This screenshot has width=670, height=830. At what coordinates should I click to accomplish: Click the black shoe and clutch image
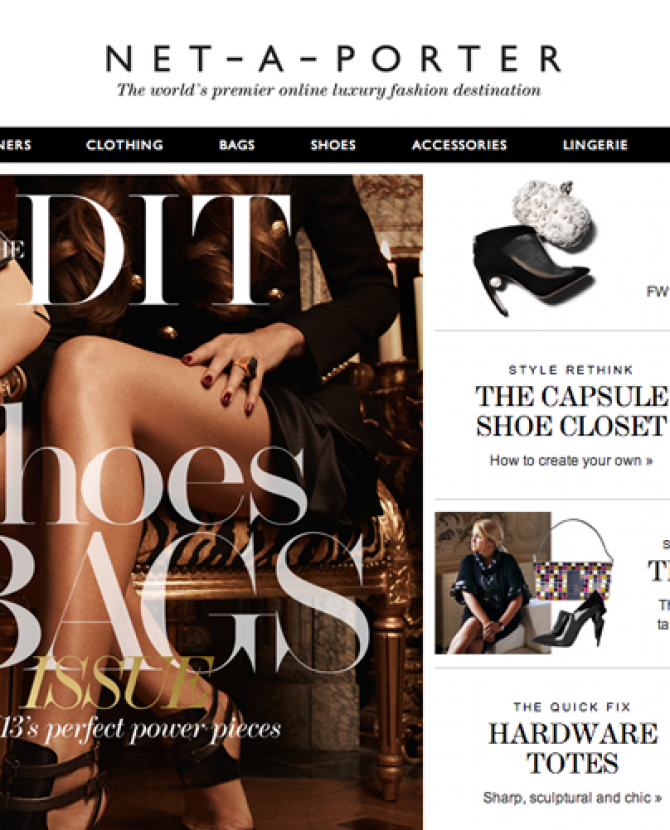(x=534, y=248)
